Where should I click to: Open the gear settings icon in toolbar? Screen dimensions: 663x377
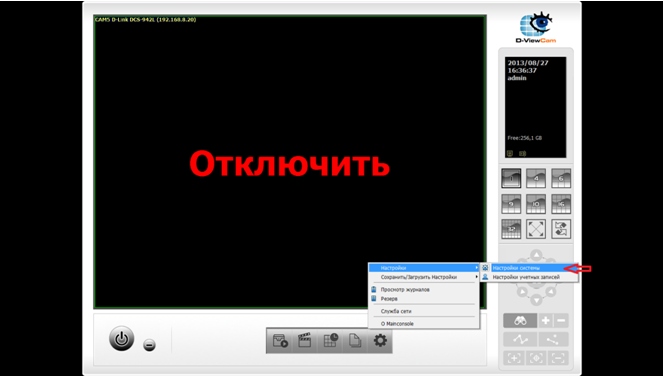tap(380, 340)
